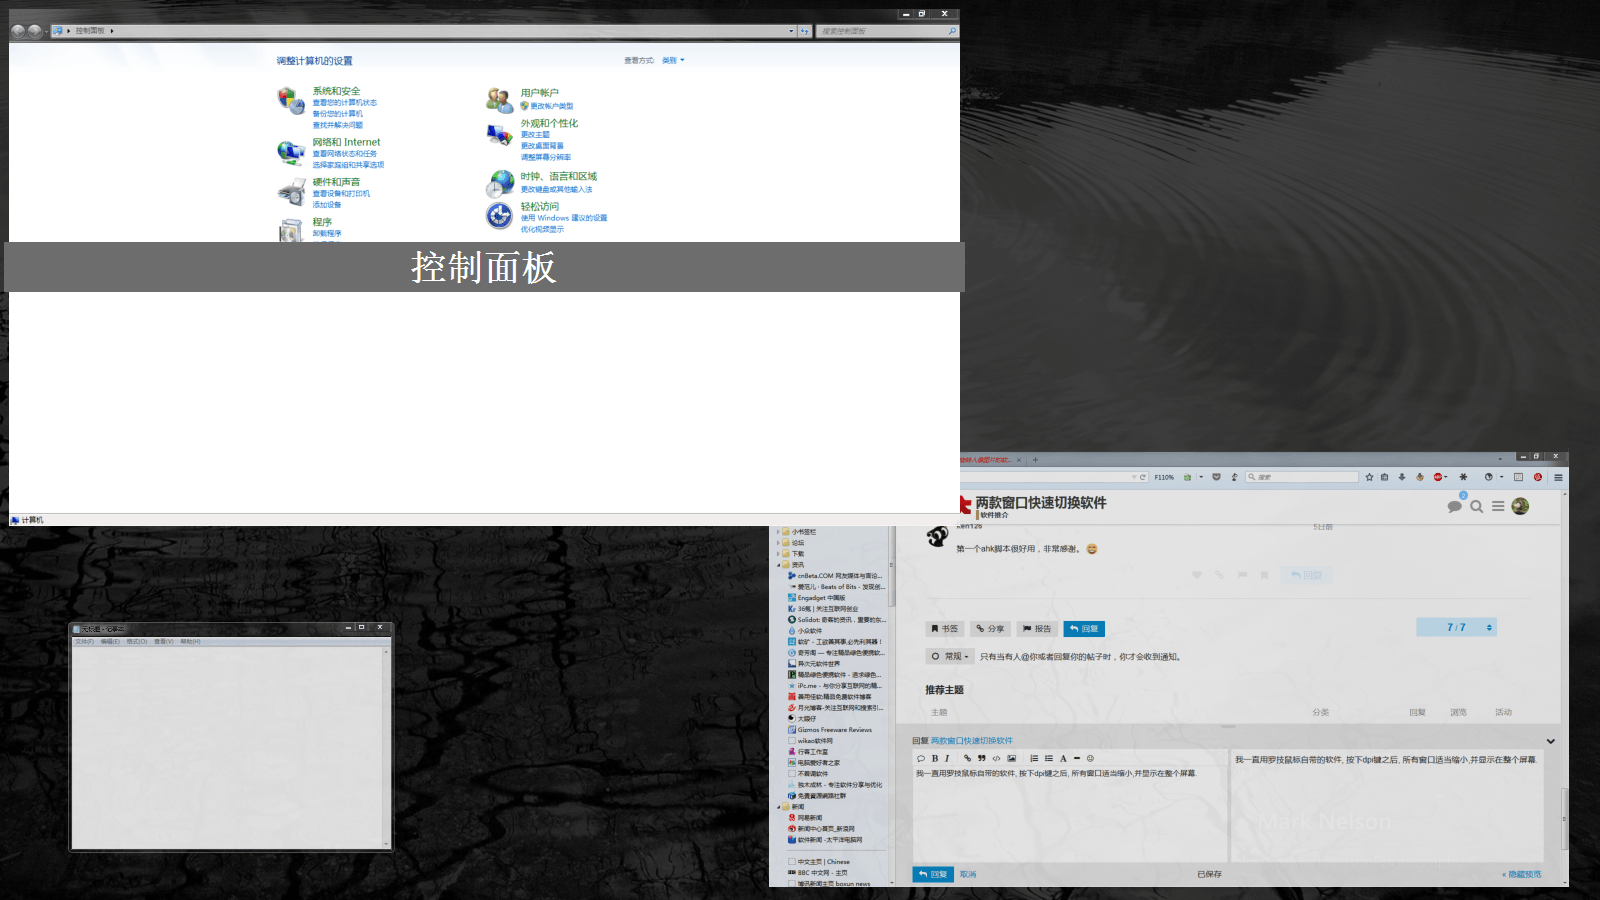Open 系统和安全 in Control Panel
Screen dimensions: 1600x900
click(x=336, y=91)
